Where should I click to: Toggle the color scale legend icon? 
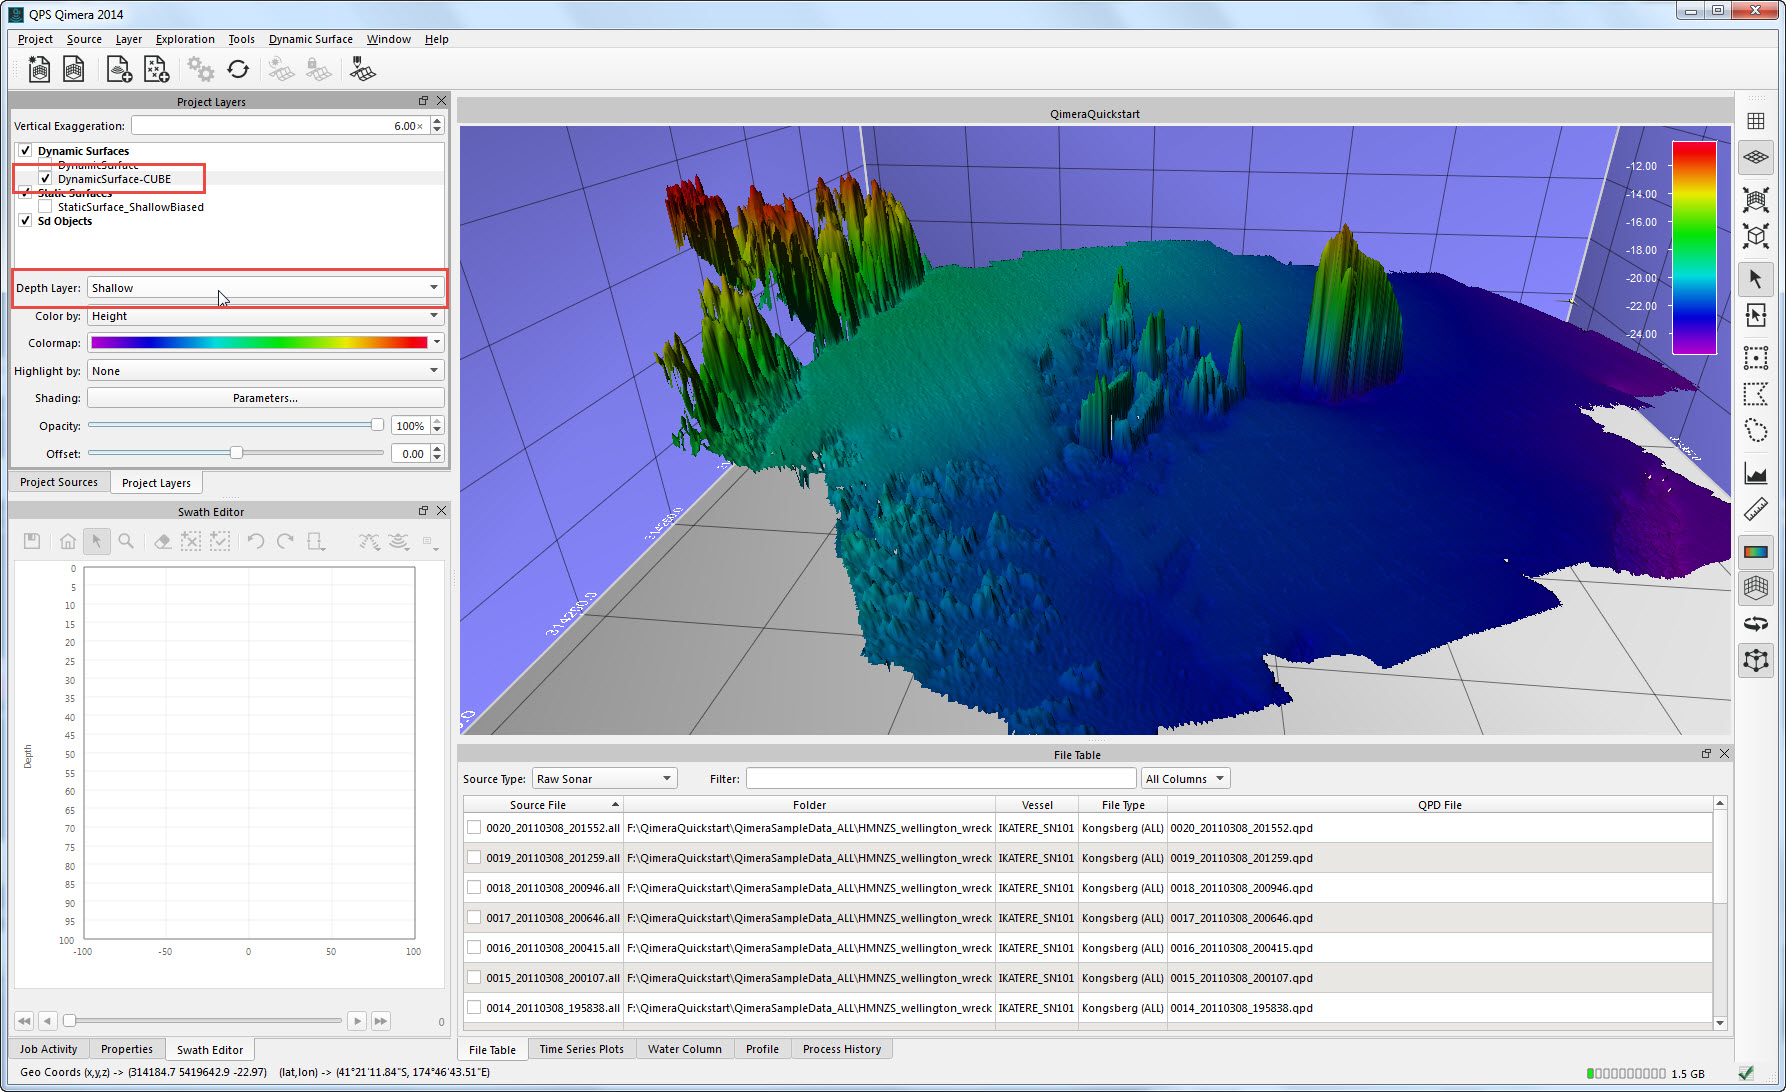coord(1755,552)
